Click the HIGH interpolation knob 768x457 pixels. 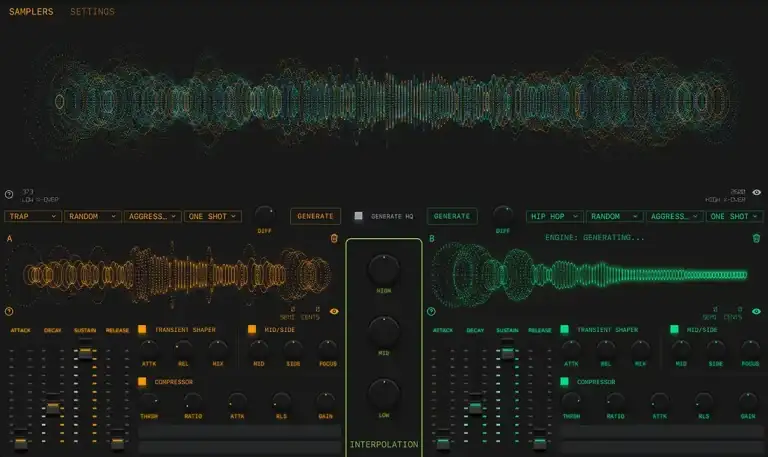(x=384, y=269)
